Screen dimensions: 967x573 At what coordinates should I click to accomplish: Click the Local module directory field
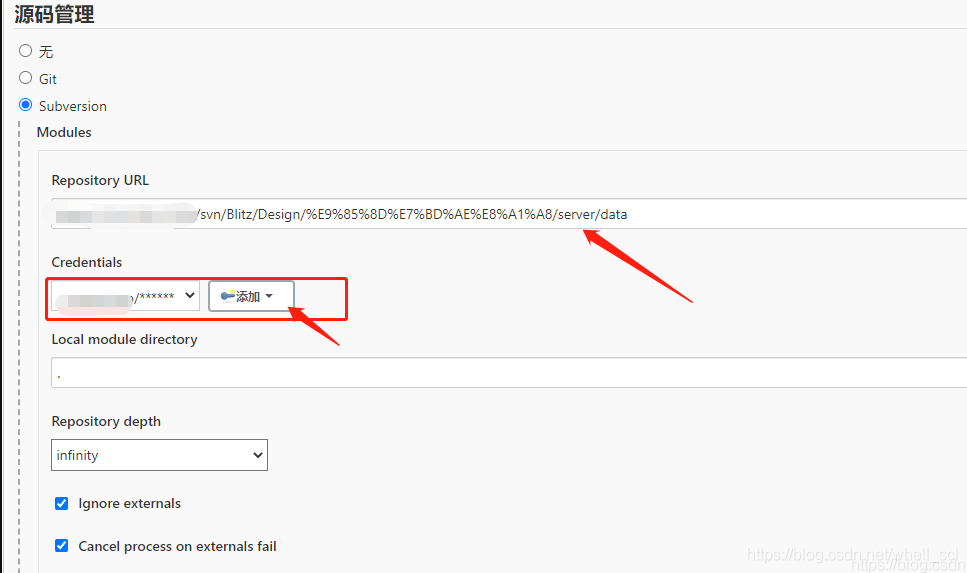click(x=509, y=373)
